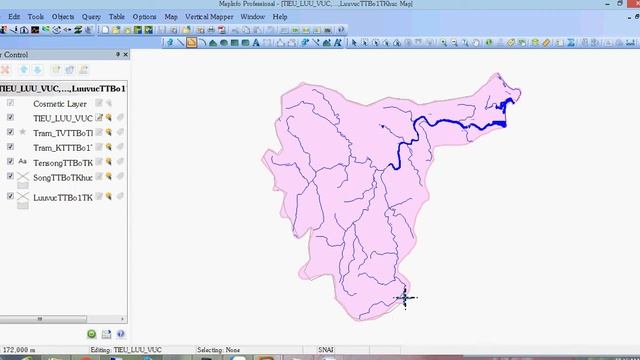This screenshot has width=640, height=360.
Task: Click the Print toolbar icon
Action: tap(211, 30)
